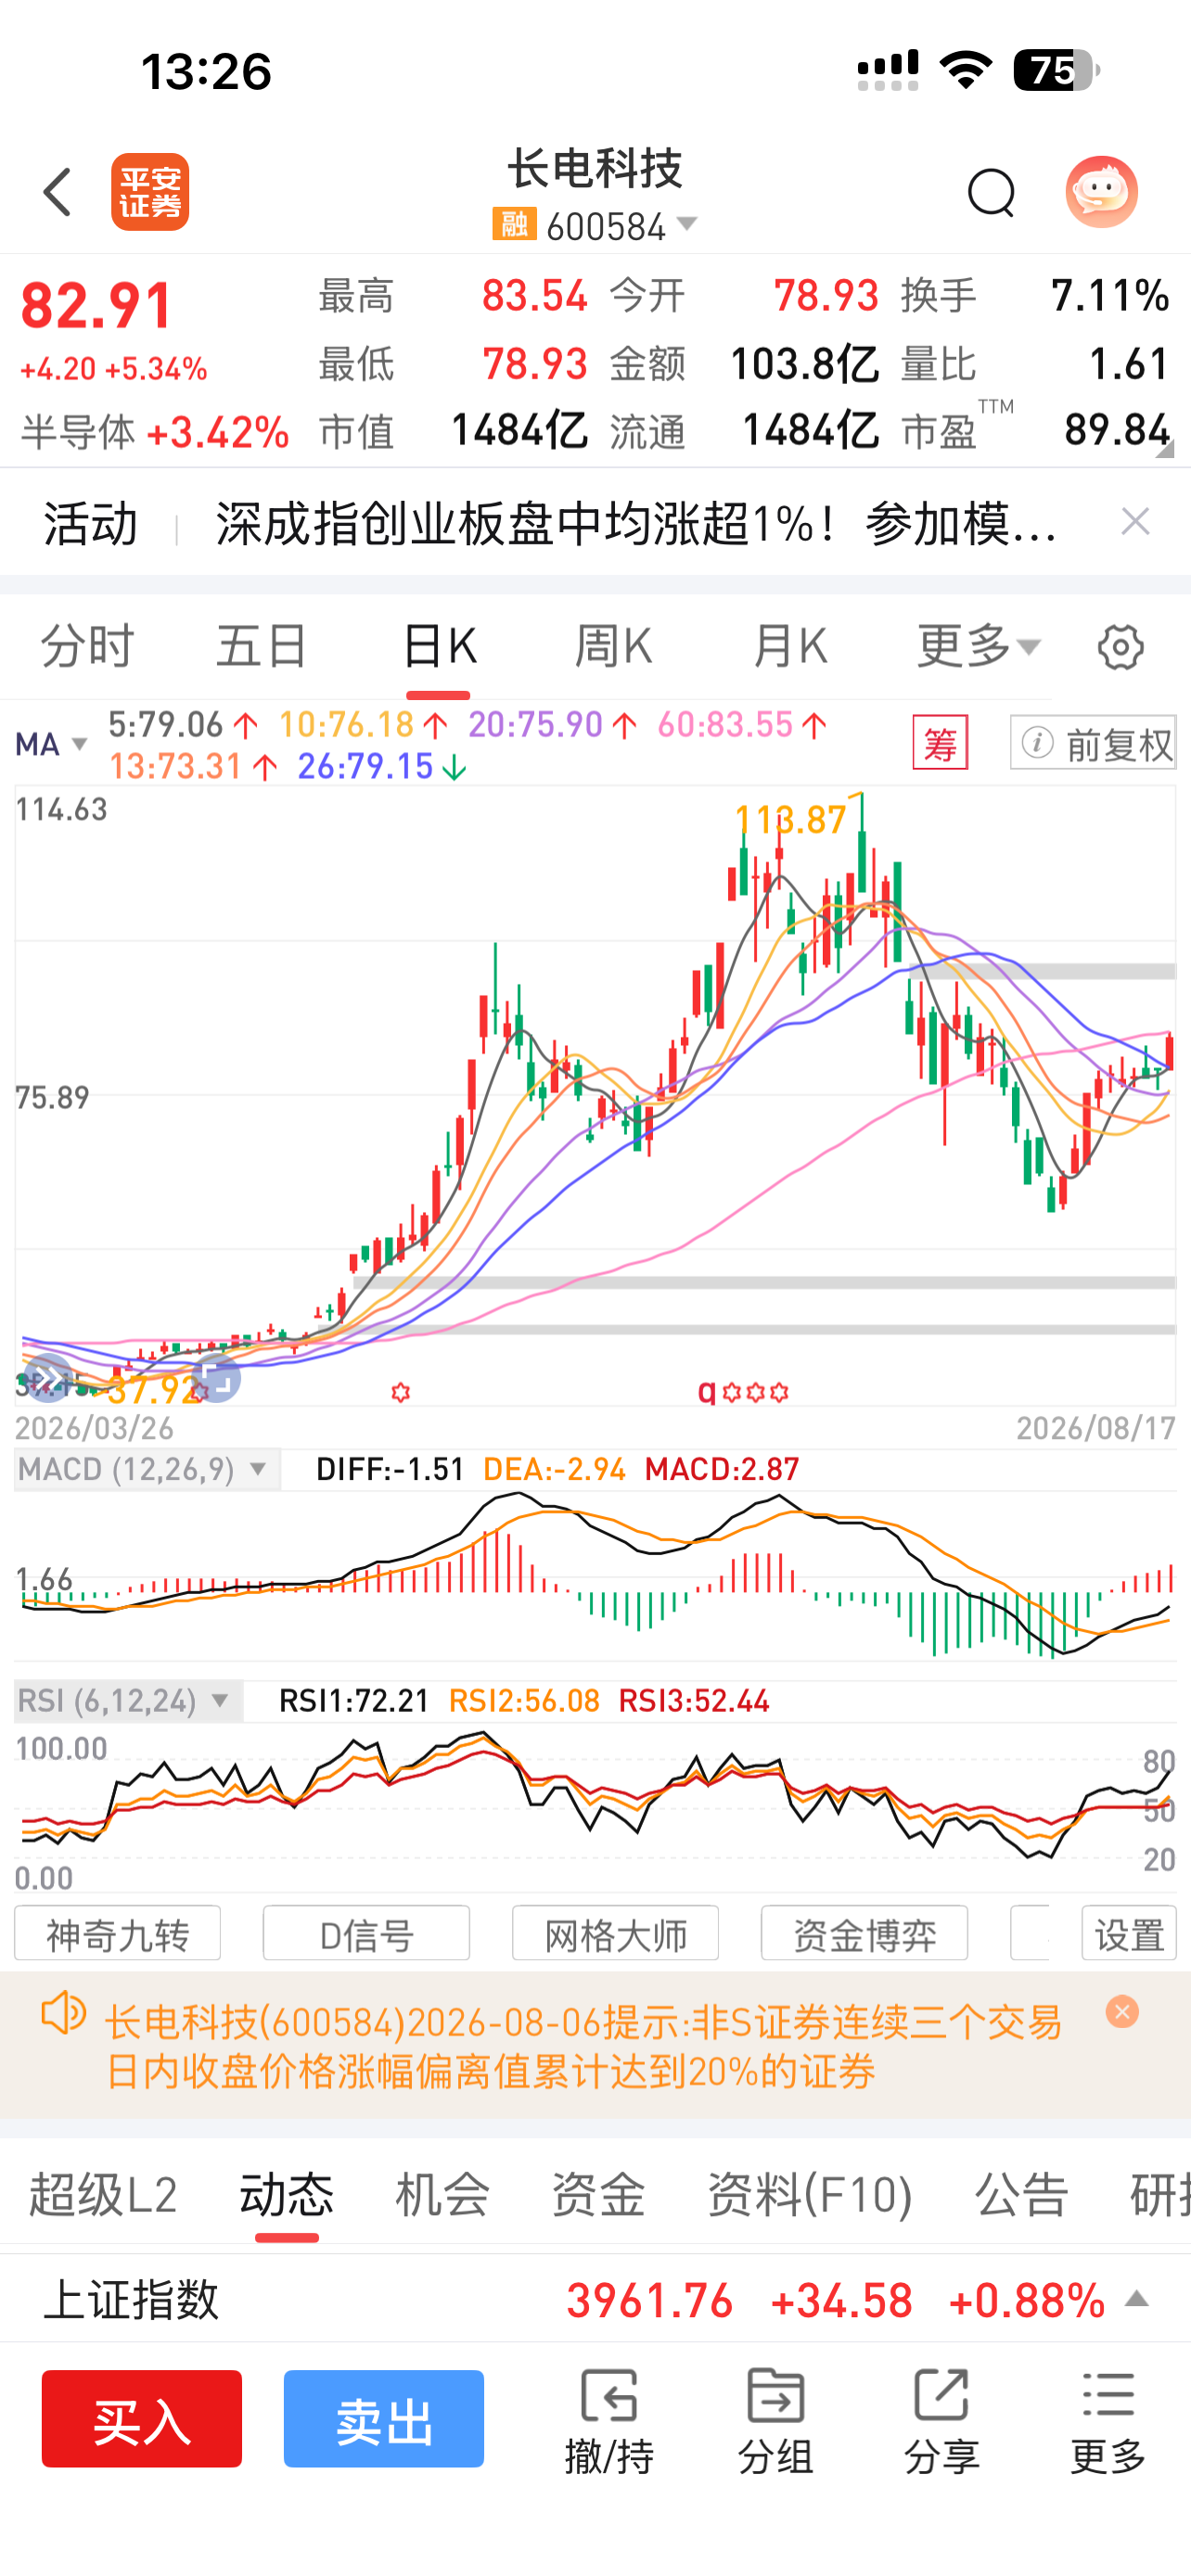Open the assistant avatar icon
Image resolution: width=1191 pixels, height=2576 pixels.
point(1101,192)
